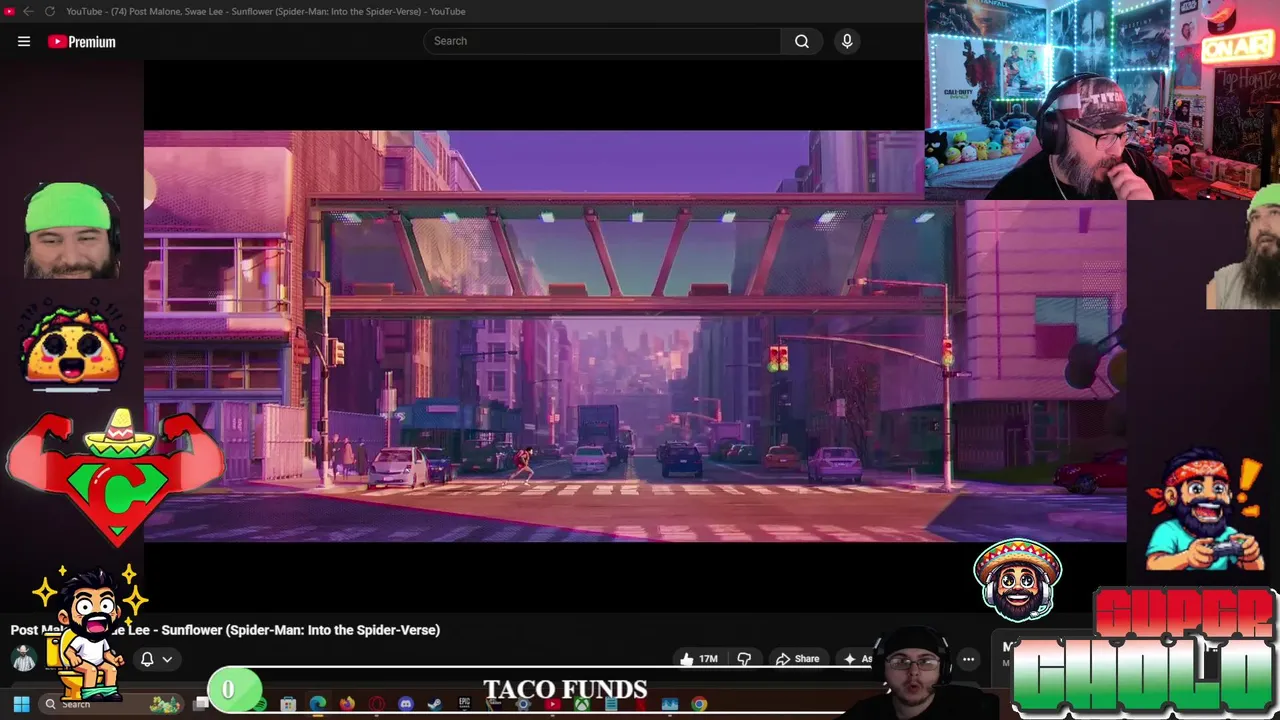Open the Windows Start button

(21, 704)
